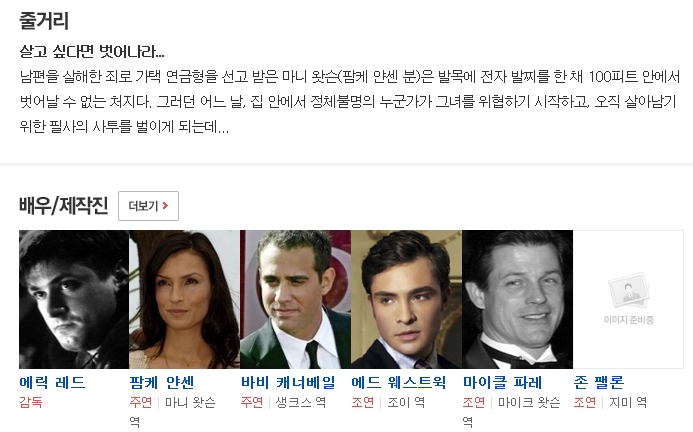693x432 pixels.
Task: Open the 마이클 파레 name link
Action: tap(503, 382)
